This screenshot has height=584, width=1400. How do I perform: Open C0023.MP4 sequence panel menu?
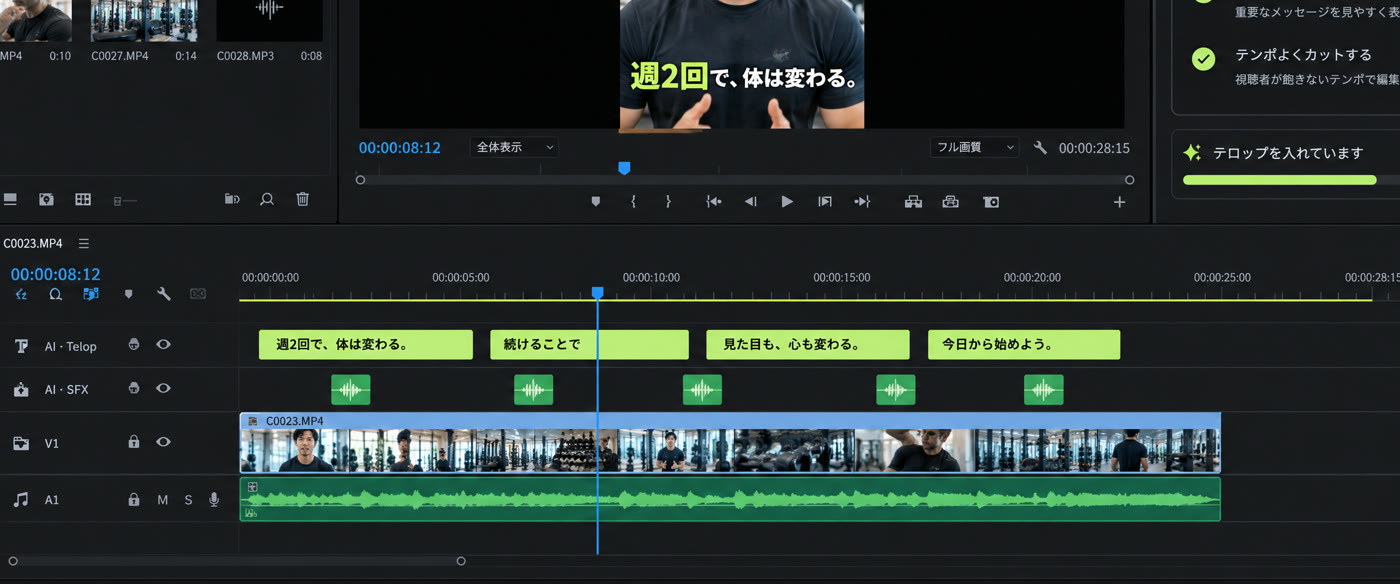tap(84, 243)
